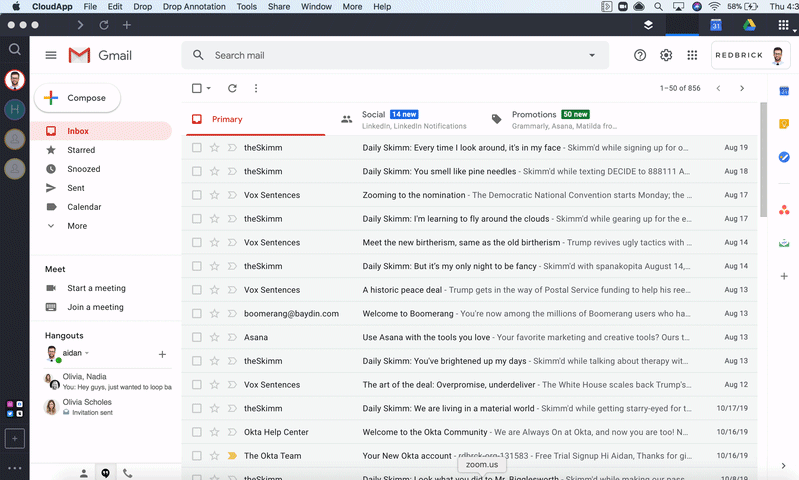Star the boomerang@baydin.com email
799x480 pixels.
pos(215,313)
